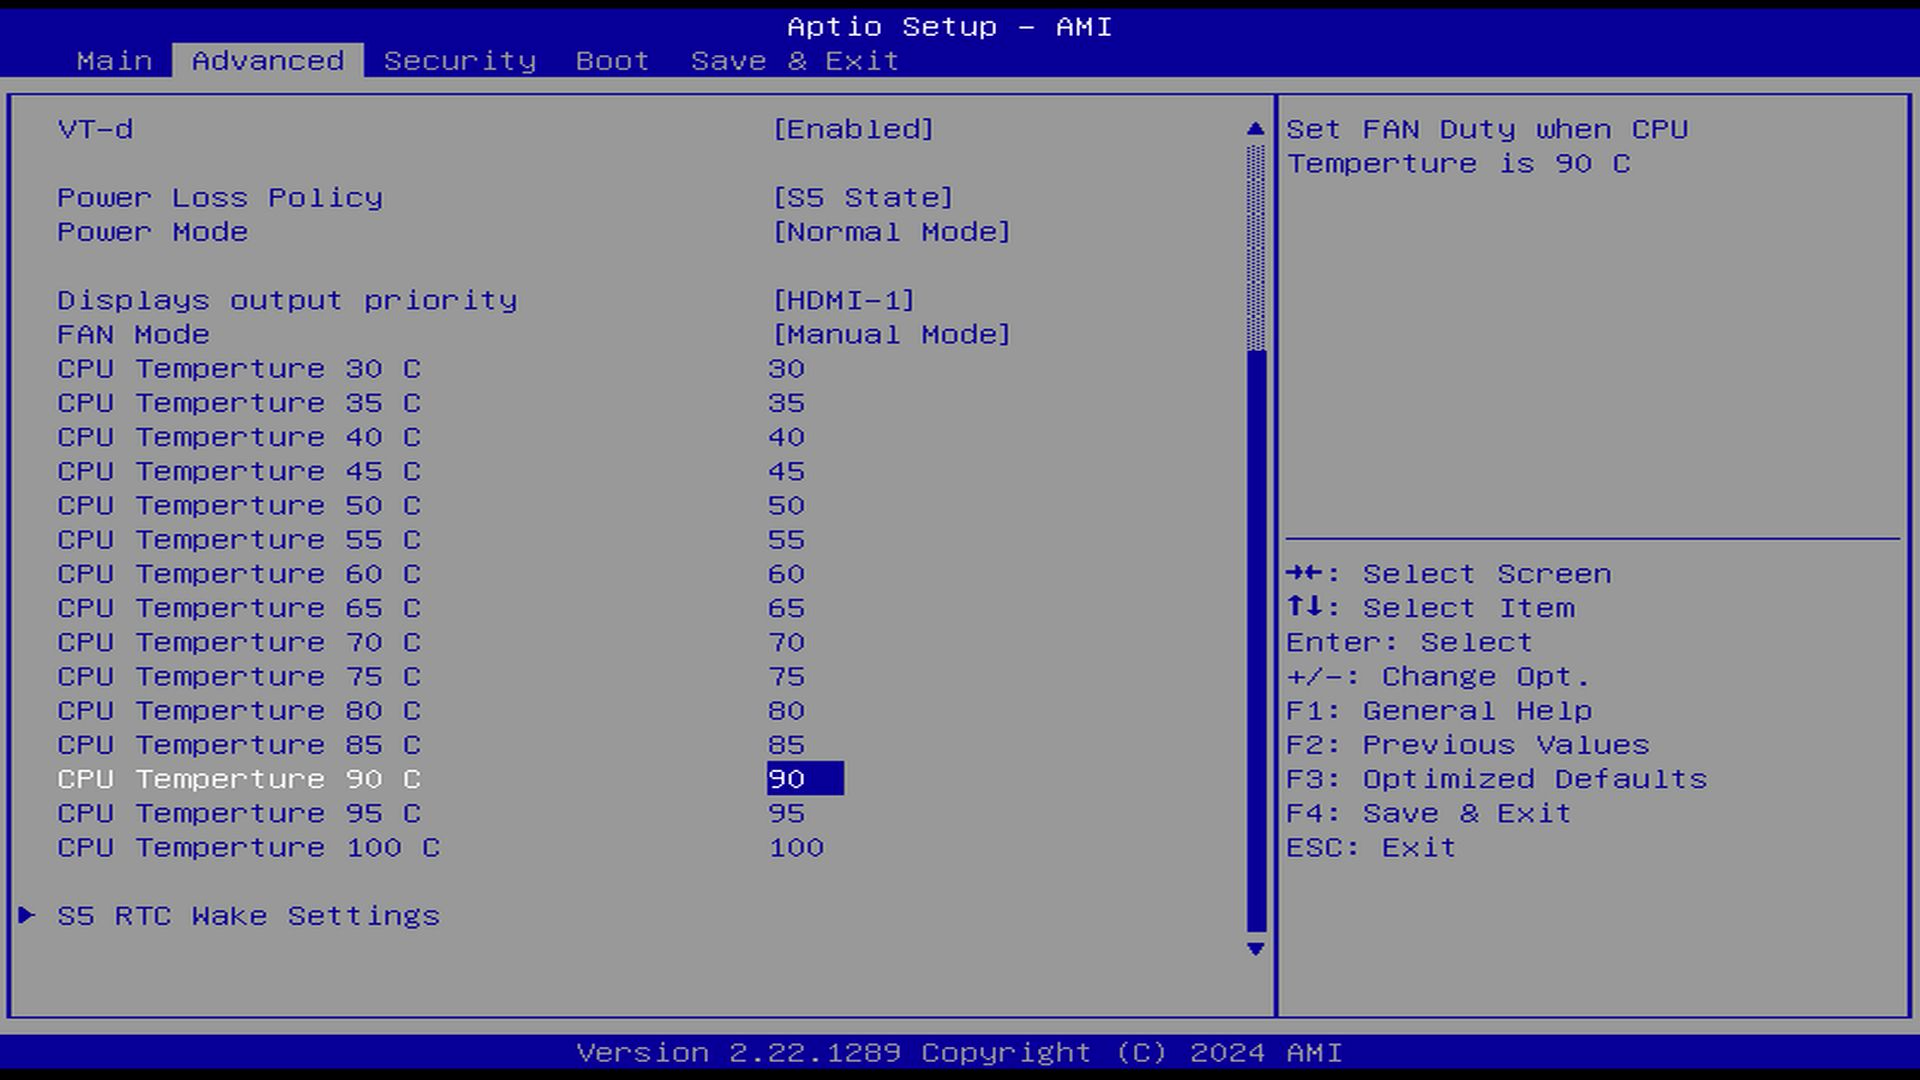The width and height of the screenshot is (1920, 1080).
Task: Open the FAN Mode Manual Mode selector
Action: coord(891,334)
